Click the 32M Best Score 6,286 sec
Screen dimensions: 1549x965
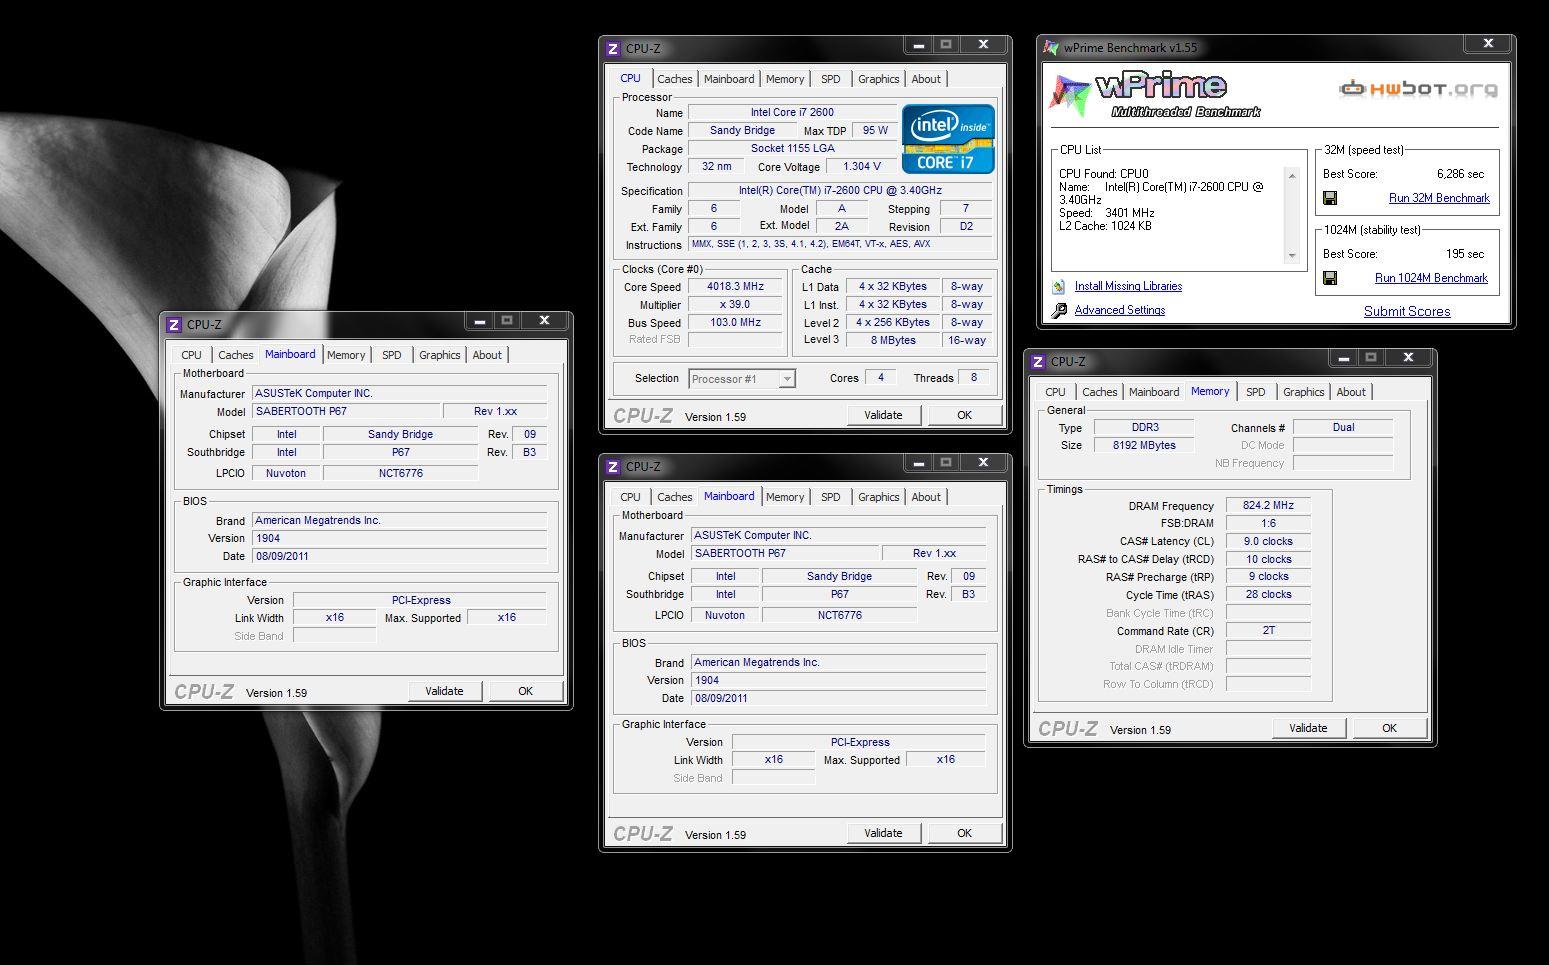click(x=1460, y=174)
